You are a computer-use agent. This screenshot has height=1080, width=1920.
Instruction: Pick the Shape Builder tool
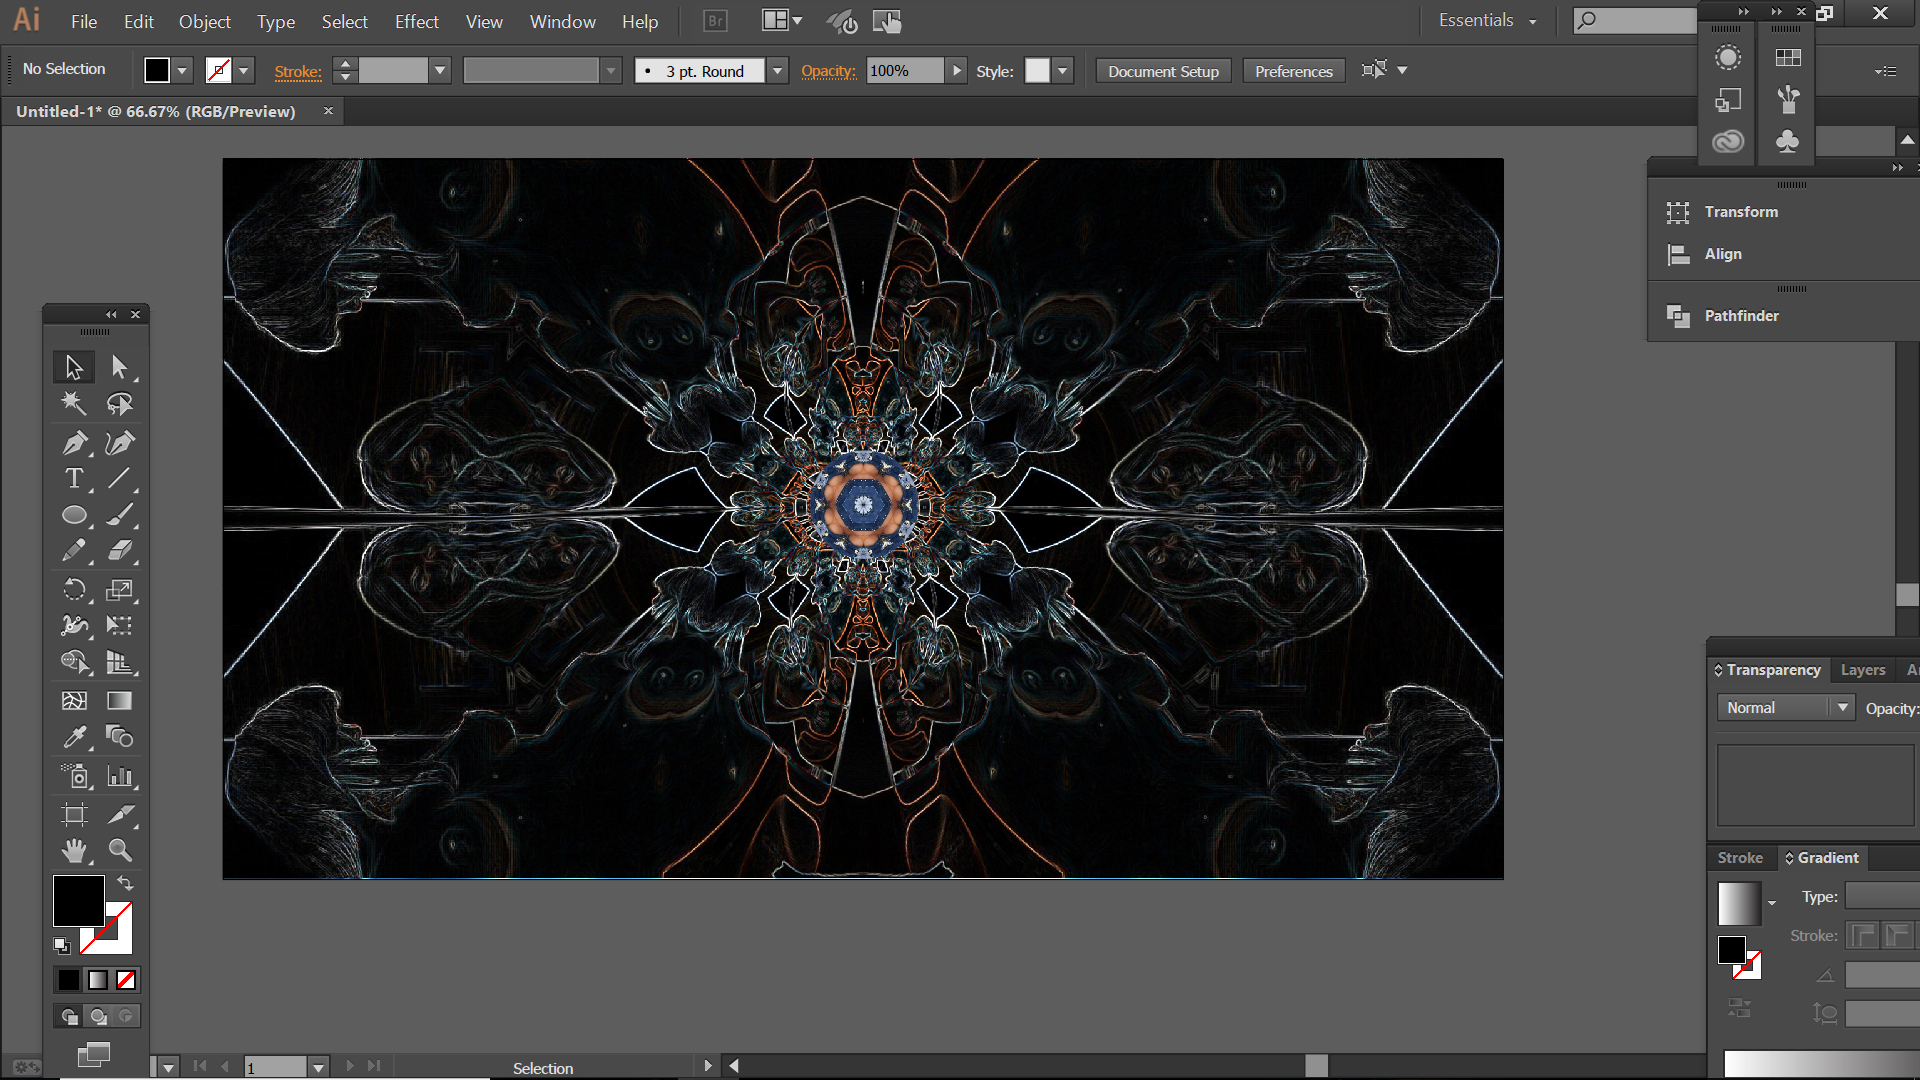pyautogui.click(x=74, y=662)
